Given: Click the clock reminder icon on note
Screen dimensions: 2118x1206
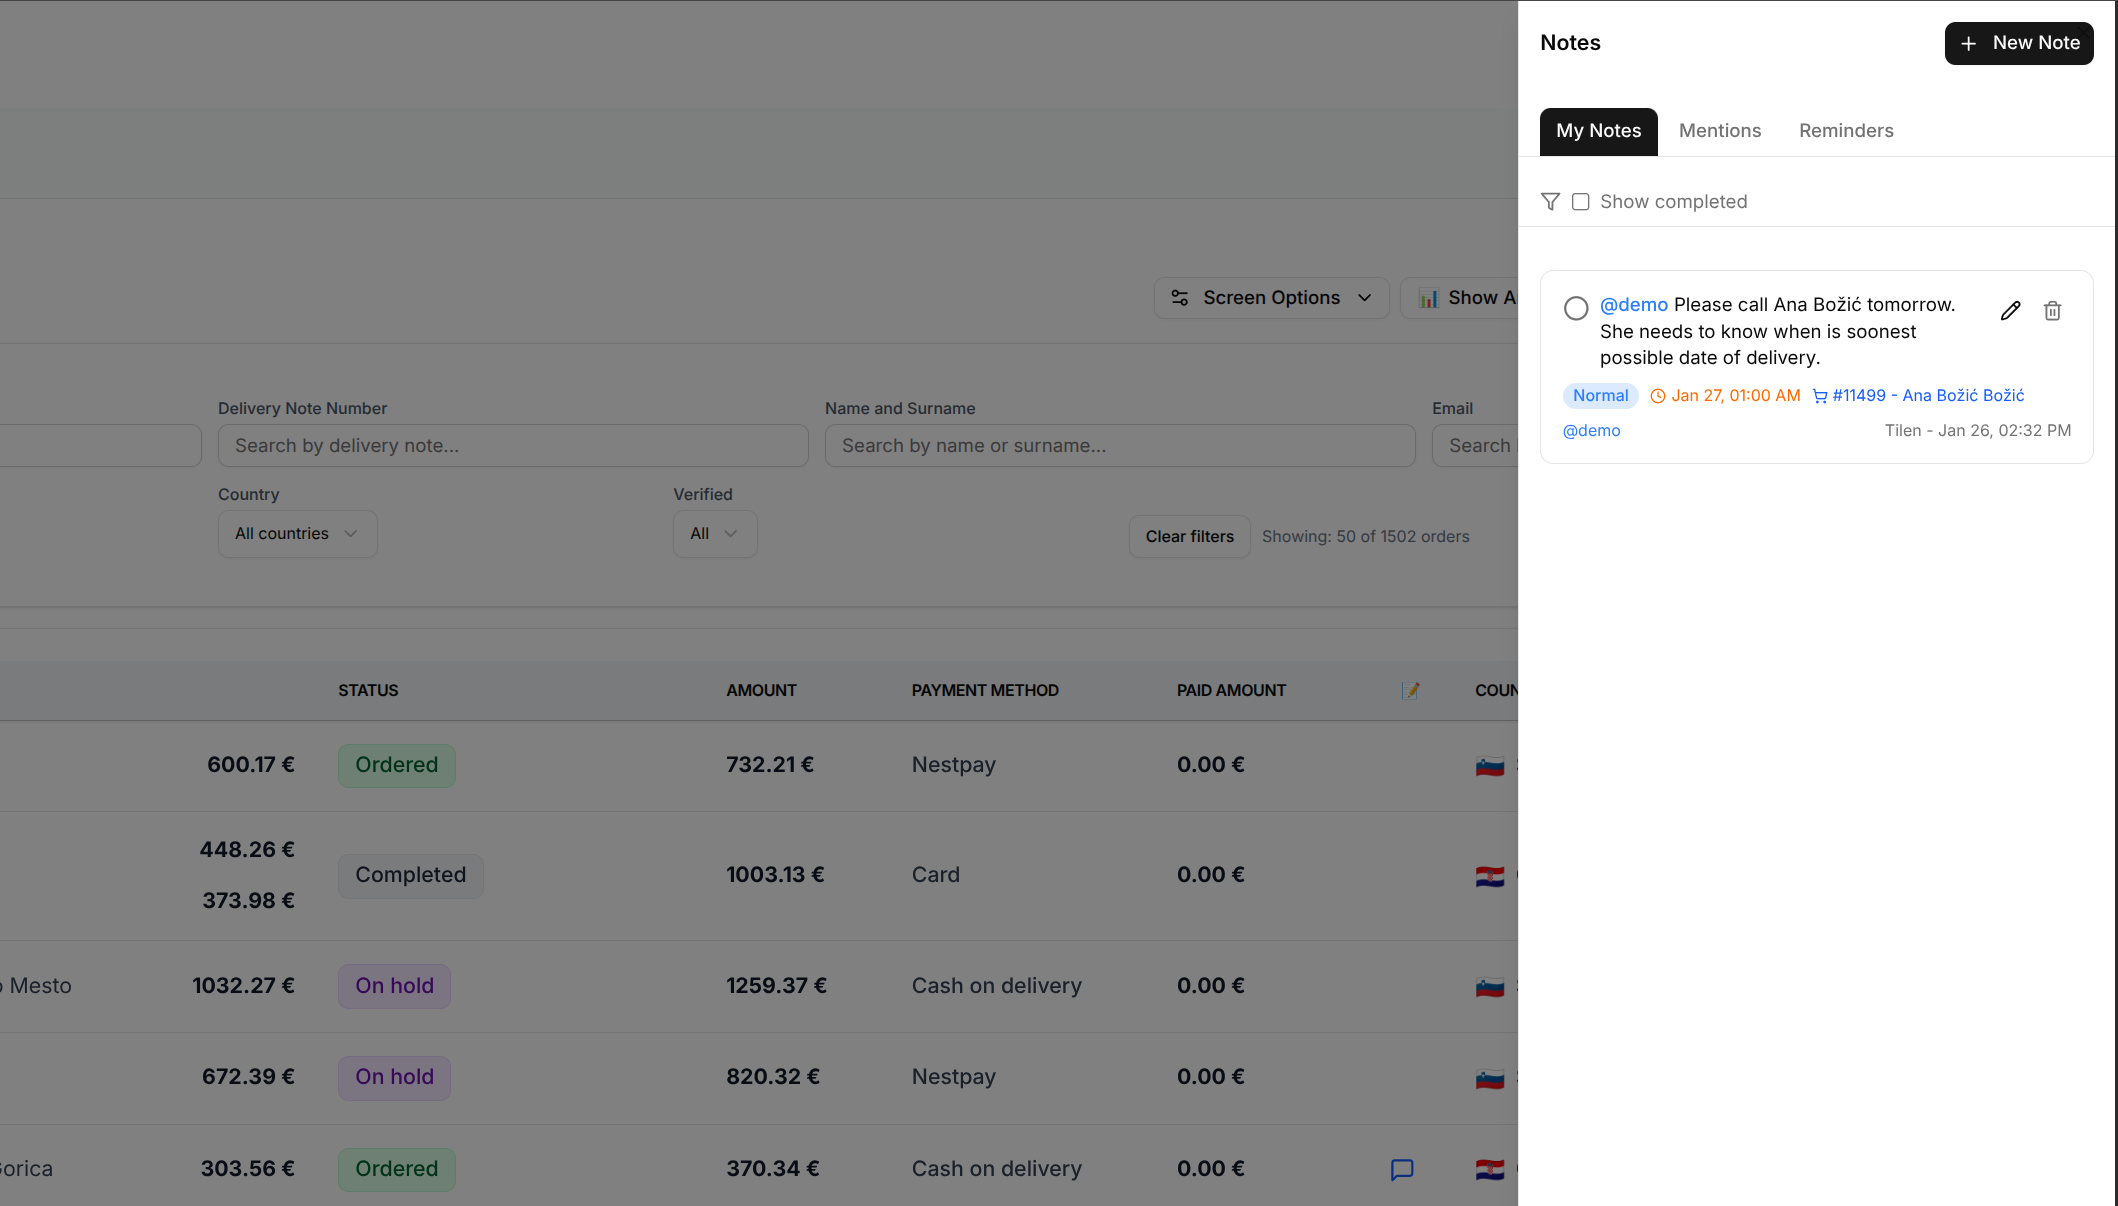Looking at the screenshot, I should [1657, 396].
